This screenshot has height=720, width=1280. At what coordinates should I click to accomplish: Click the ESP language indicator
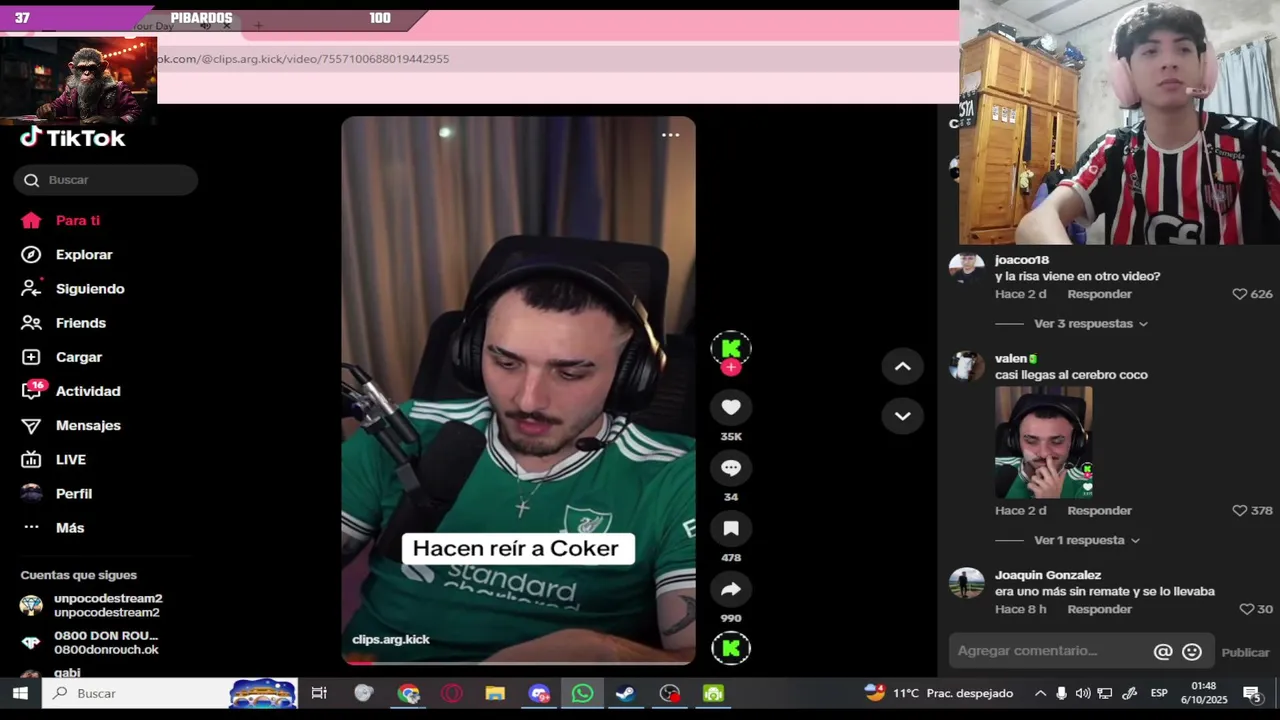click(x=1159, y=693)
